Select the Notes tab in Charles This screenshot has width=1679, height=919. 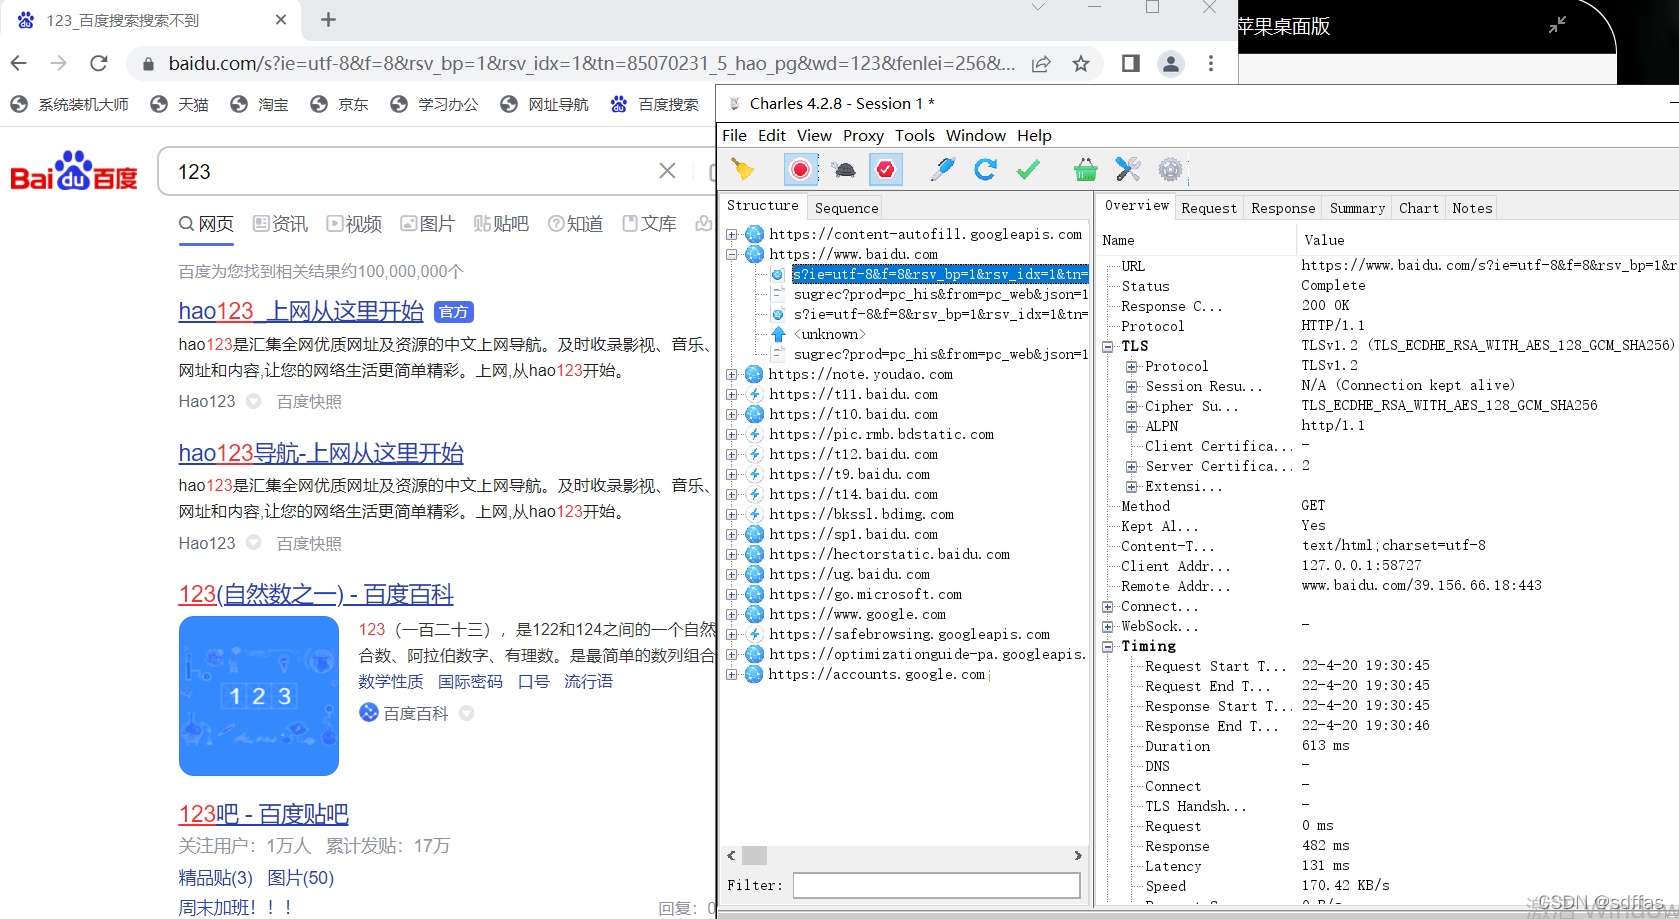(x=1472, y=208)
